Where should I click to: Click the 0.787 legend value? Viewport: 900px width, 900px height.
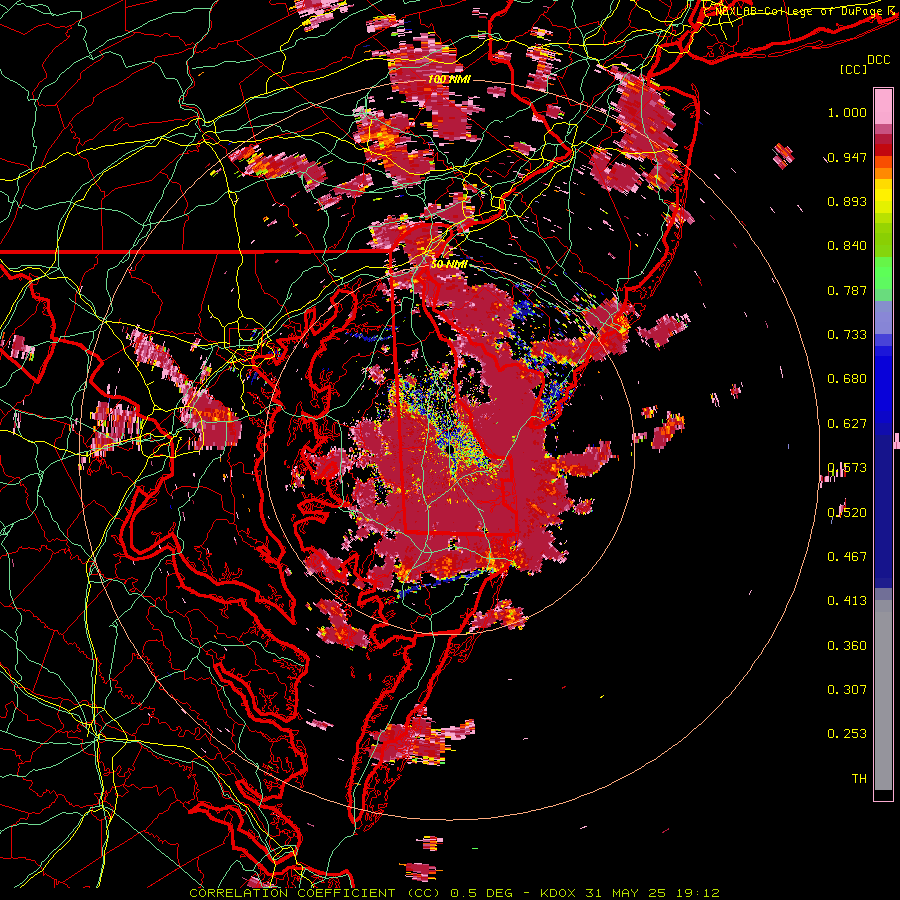(847, 290)
